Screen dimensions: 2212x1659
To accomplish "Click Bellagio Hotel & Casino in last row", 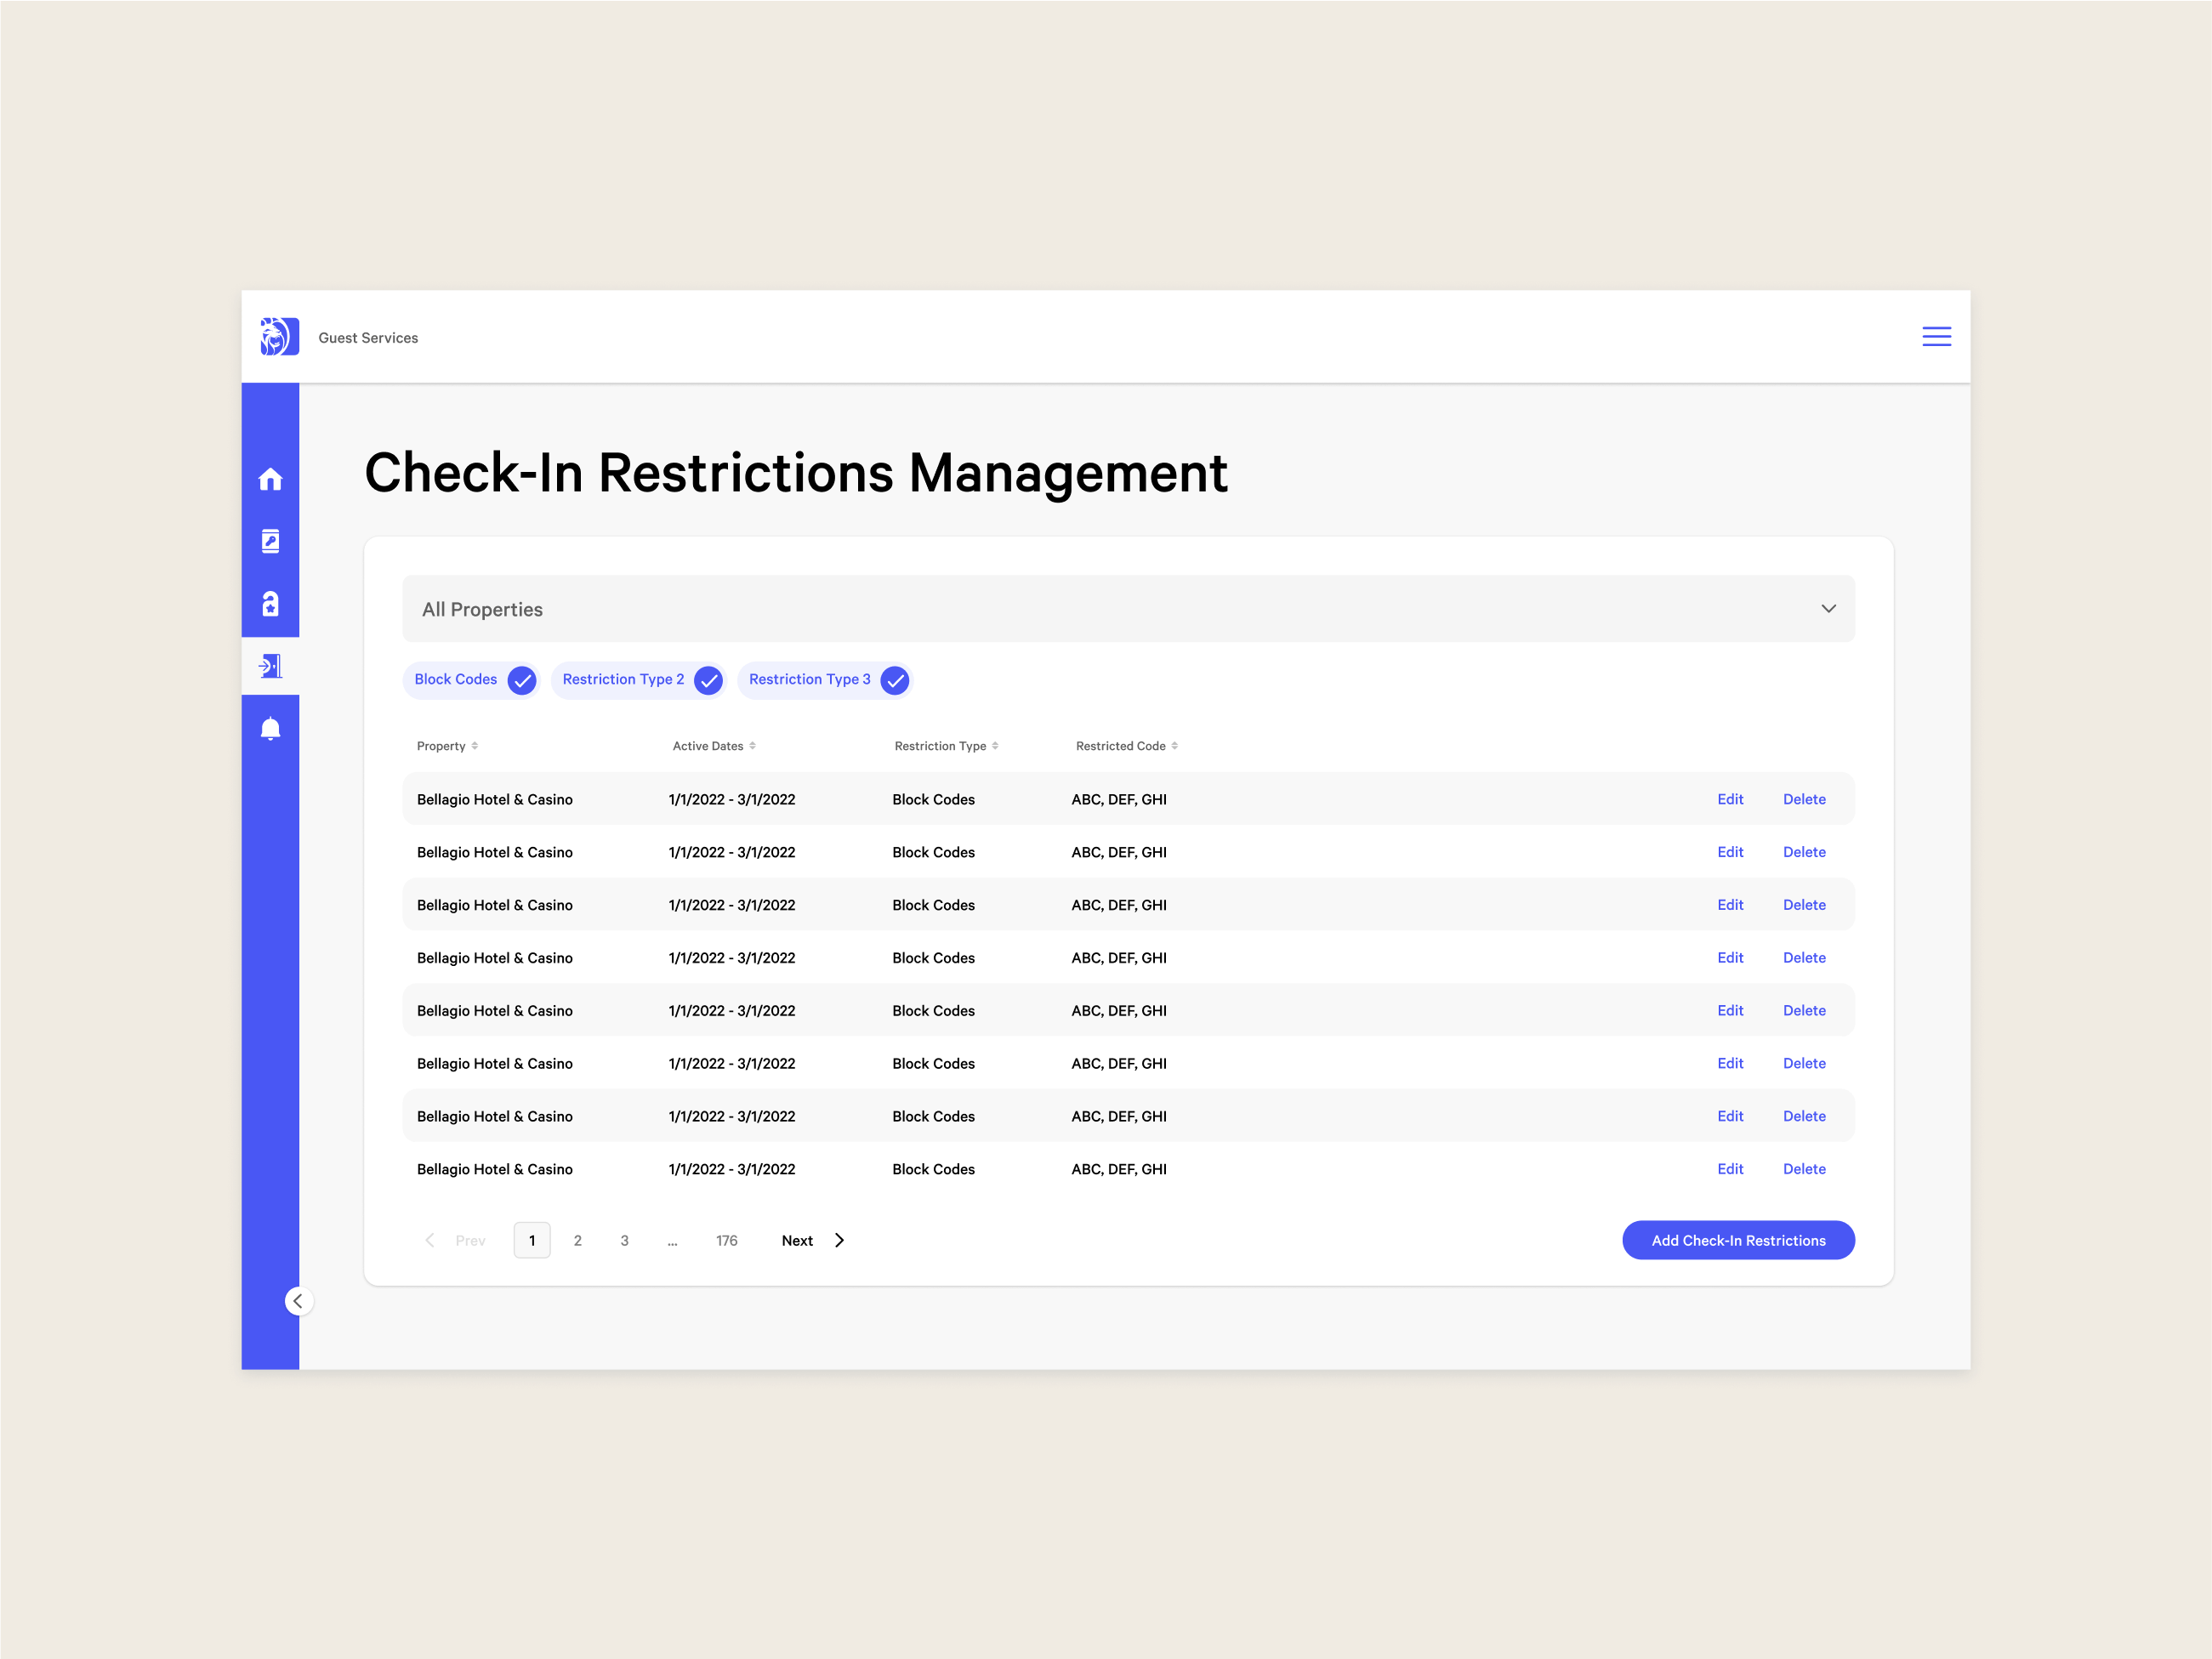I will pyautogui.click(x=495, y=1169).
